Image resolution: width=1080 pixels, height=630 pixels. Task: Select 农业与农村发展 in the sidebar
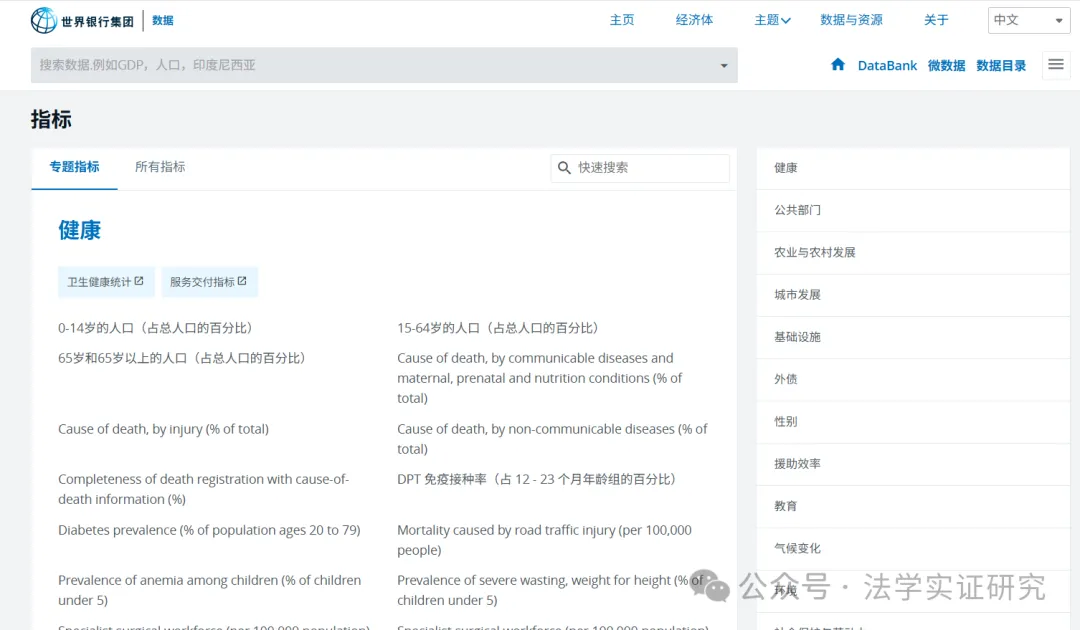pyautogui.click(x=913, y=253)
